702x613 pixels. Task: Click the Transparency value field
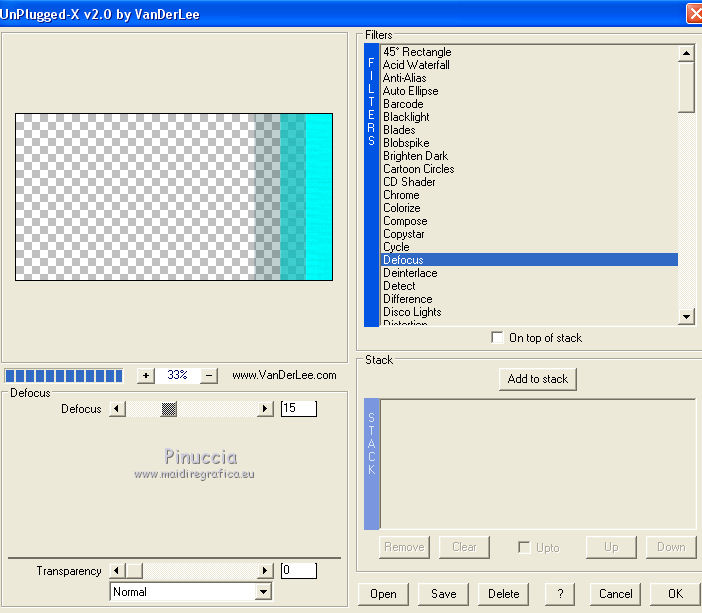point(299,570)
